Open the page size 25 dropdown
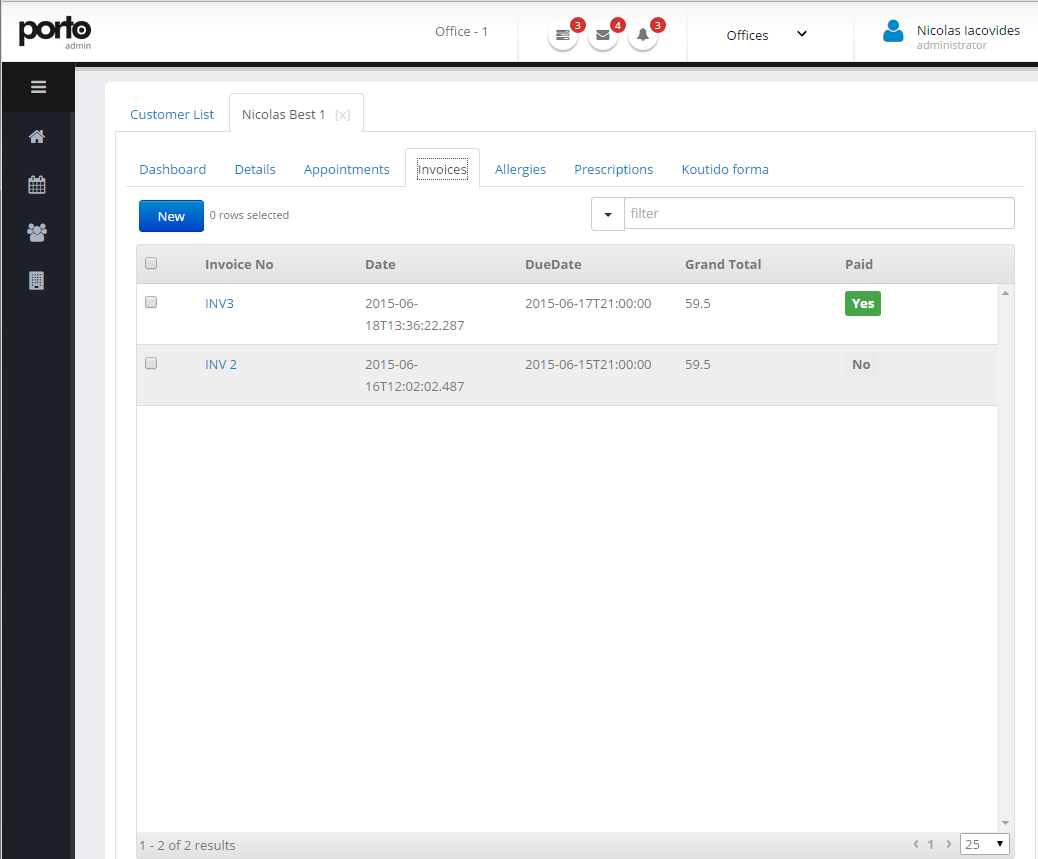 984,844
